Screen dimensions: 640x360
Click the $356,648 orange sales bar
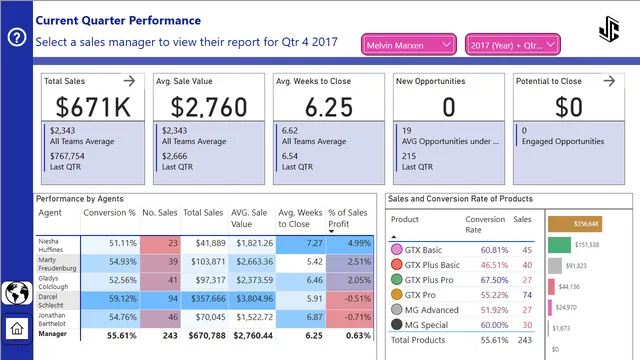coord(575,224)
